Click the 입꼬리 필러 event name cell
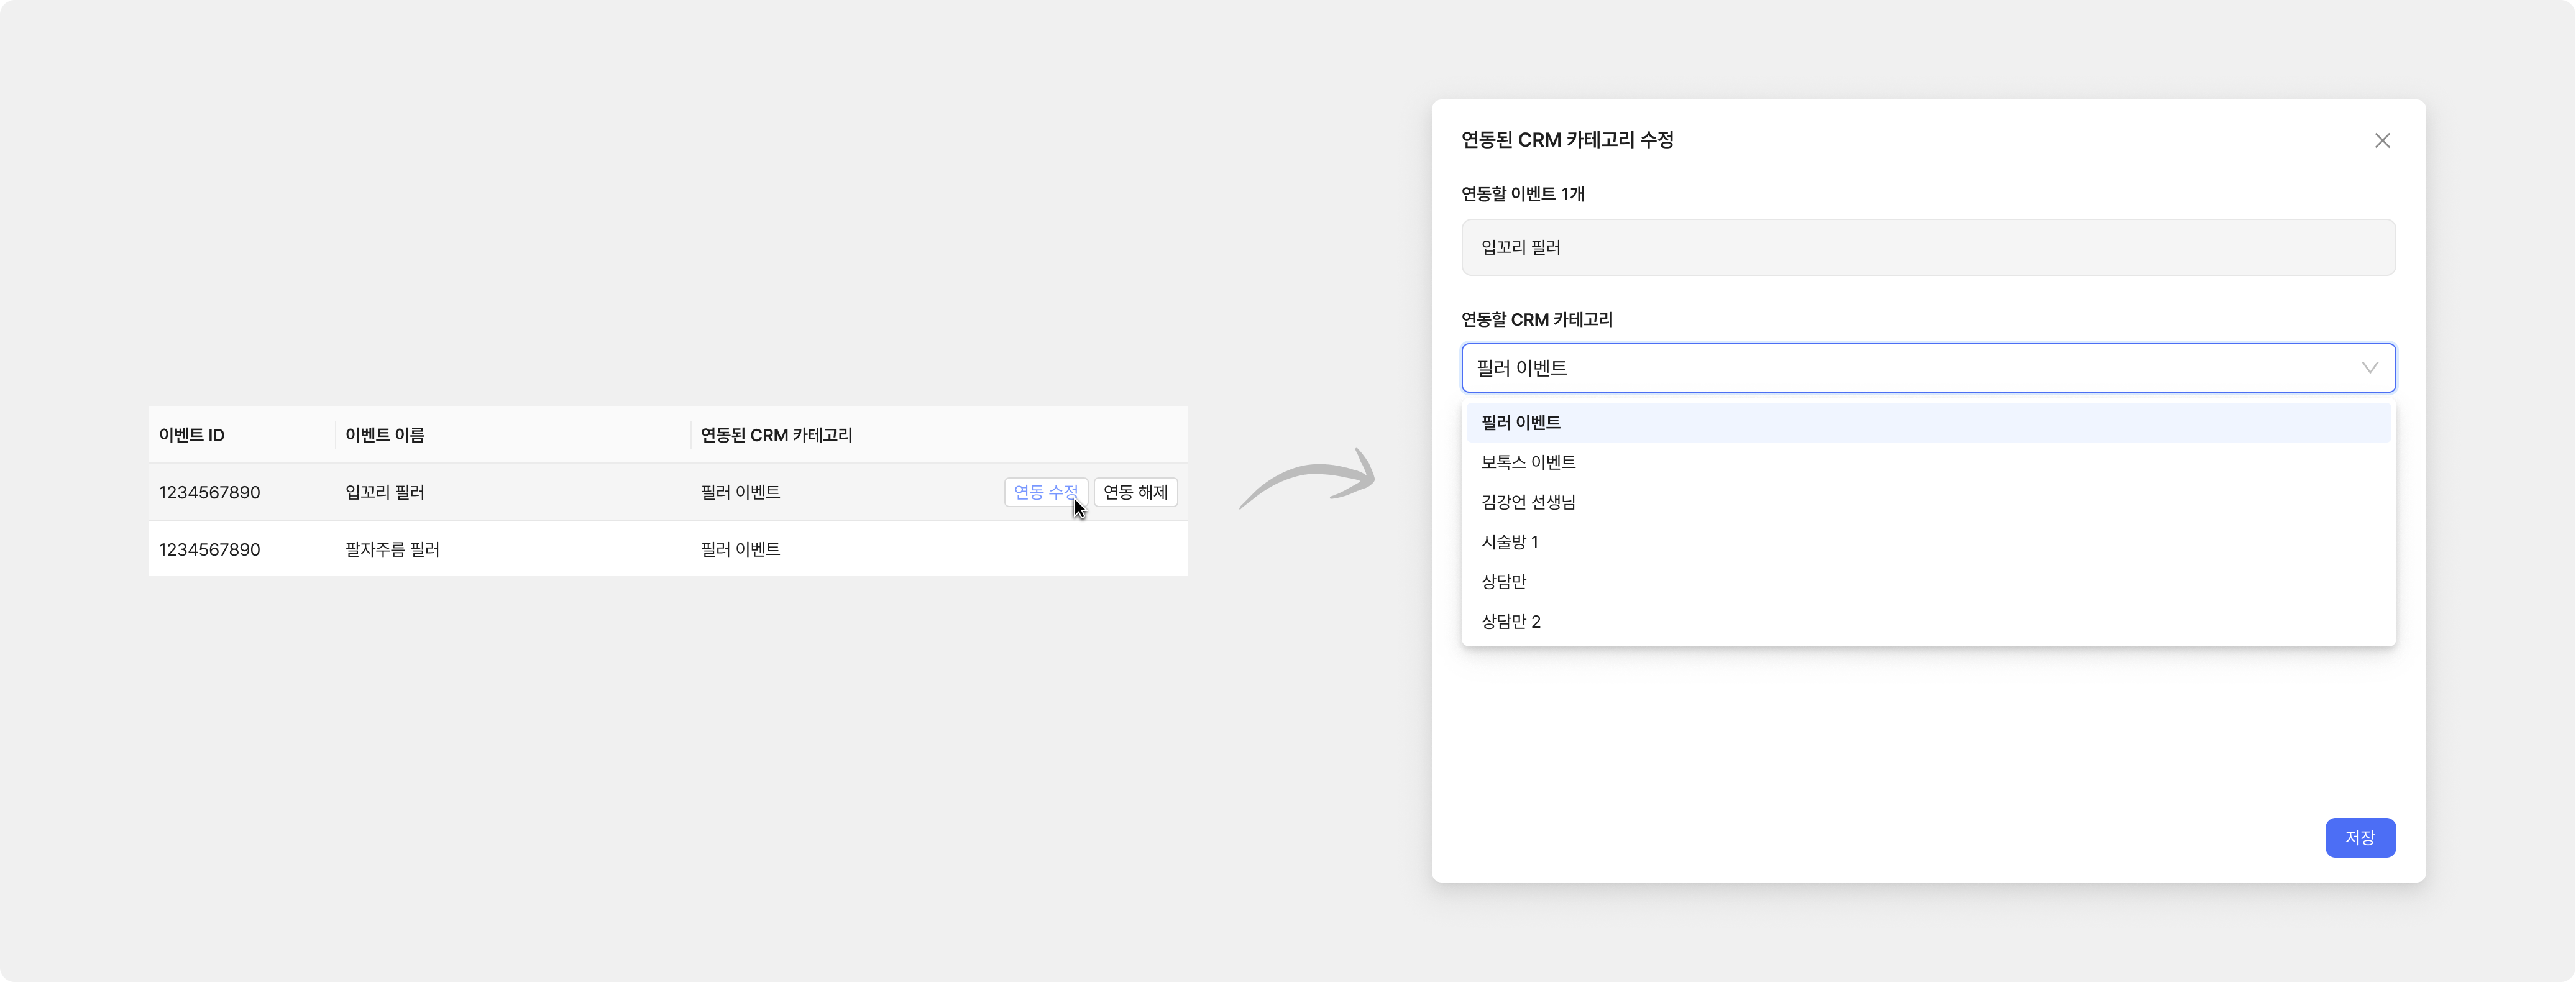This screenshot has height=982, width=2576. click(385, 492)
